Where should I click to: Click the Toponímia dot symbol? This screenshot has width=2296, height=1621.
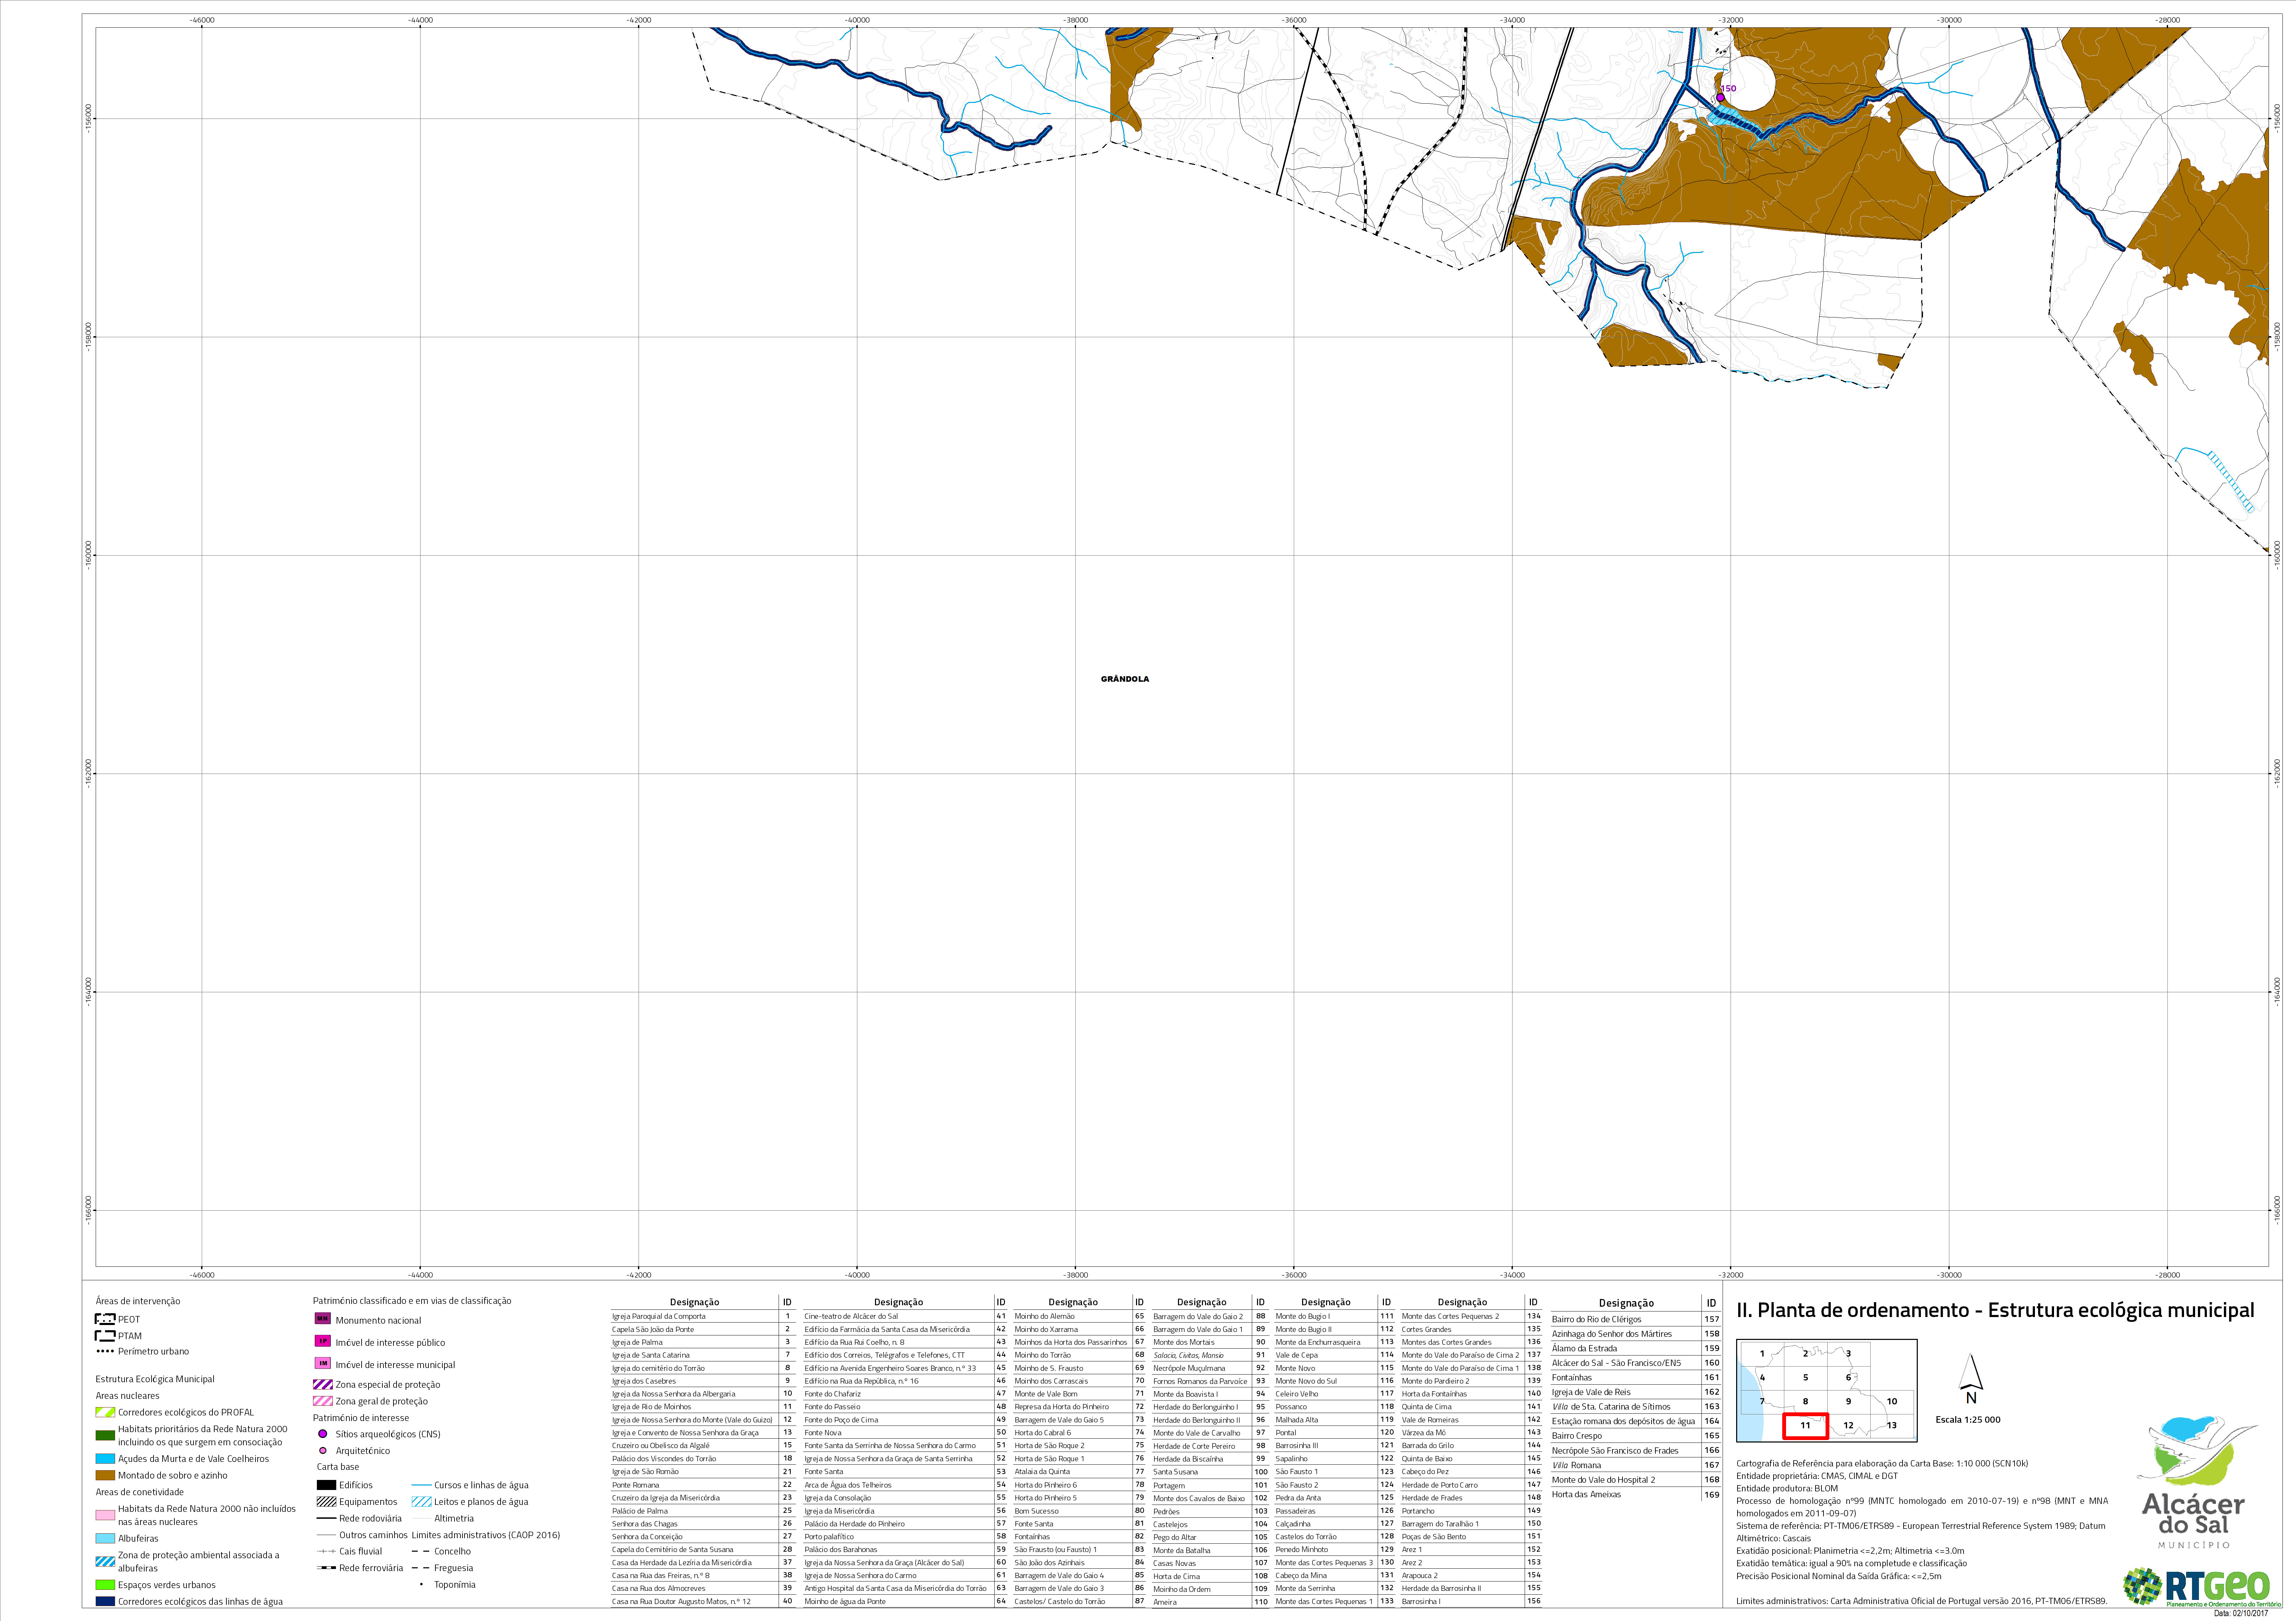(421, 1584)
